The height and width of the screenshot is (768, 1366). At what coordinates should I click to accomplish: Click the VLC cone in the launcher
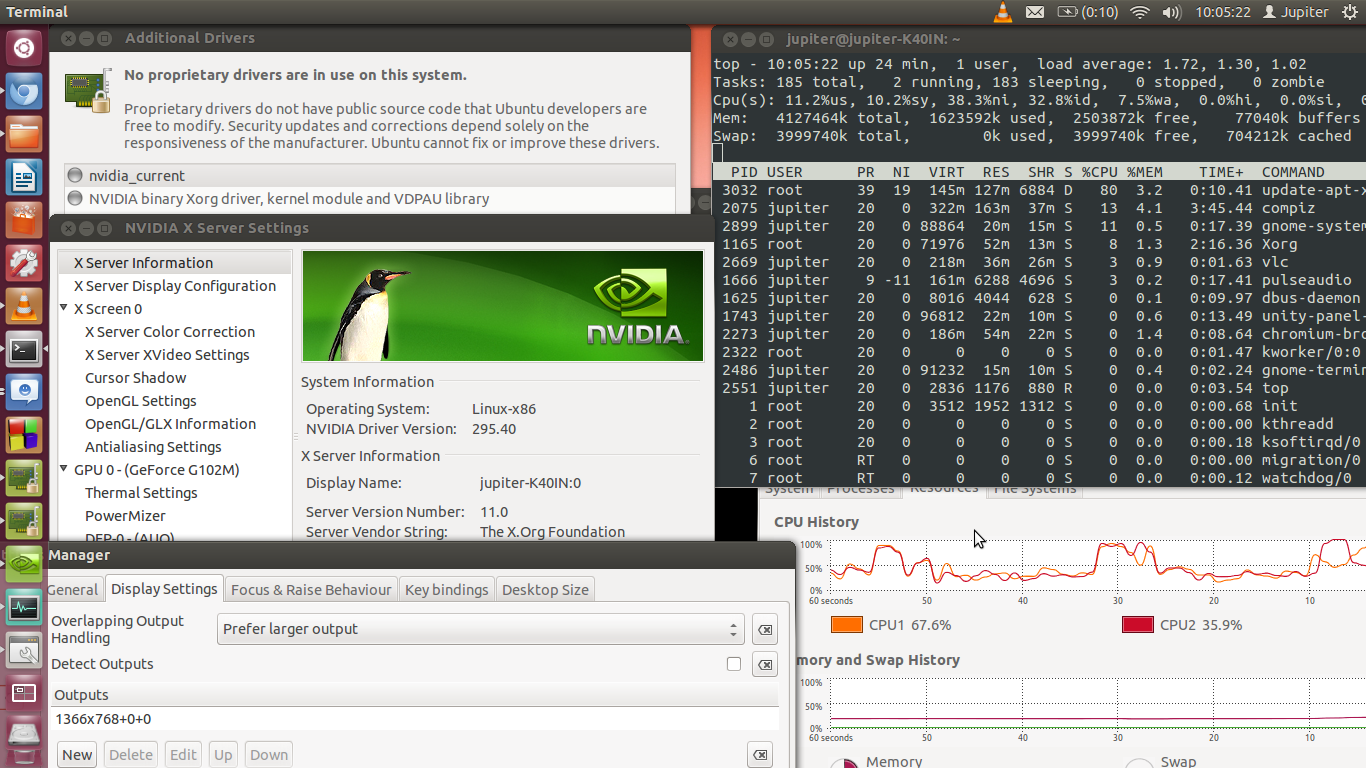24,307
